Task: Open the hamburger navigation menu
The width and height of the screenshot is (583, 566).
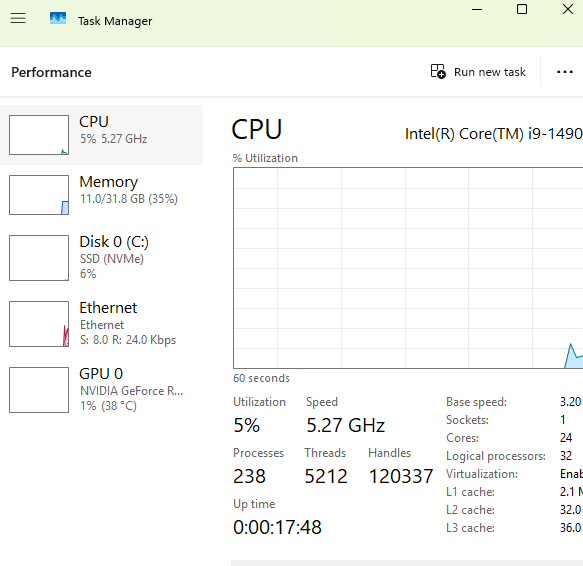Action: pyautogui.click(x=18, y=18)
